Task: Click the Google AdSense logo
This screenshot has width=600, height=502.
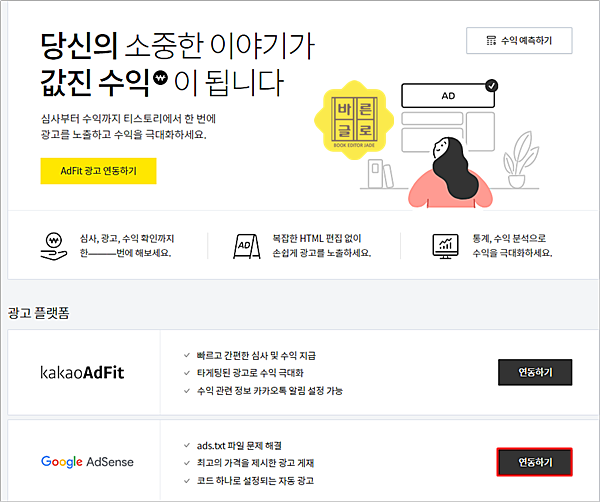Action: point(87,462)
